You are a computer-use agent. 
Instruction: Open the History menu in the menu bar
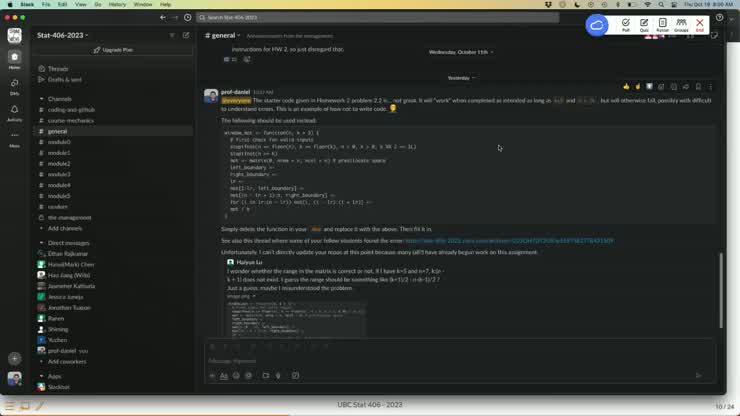click(117, 4)
